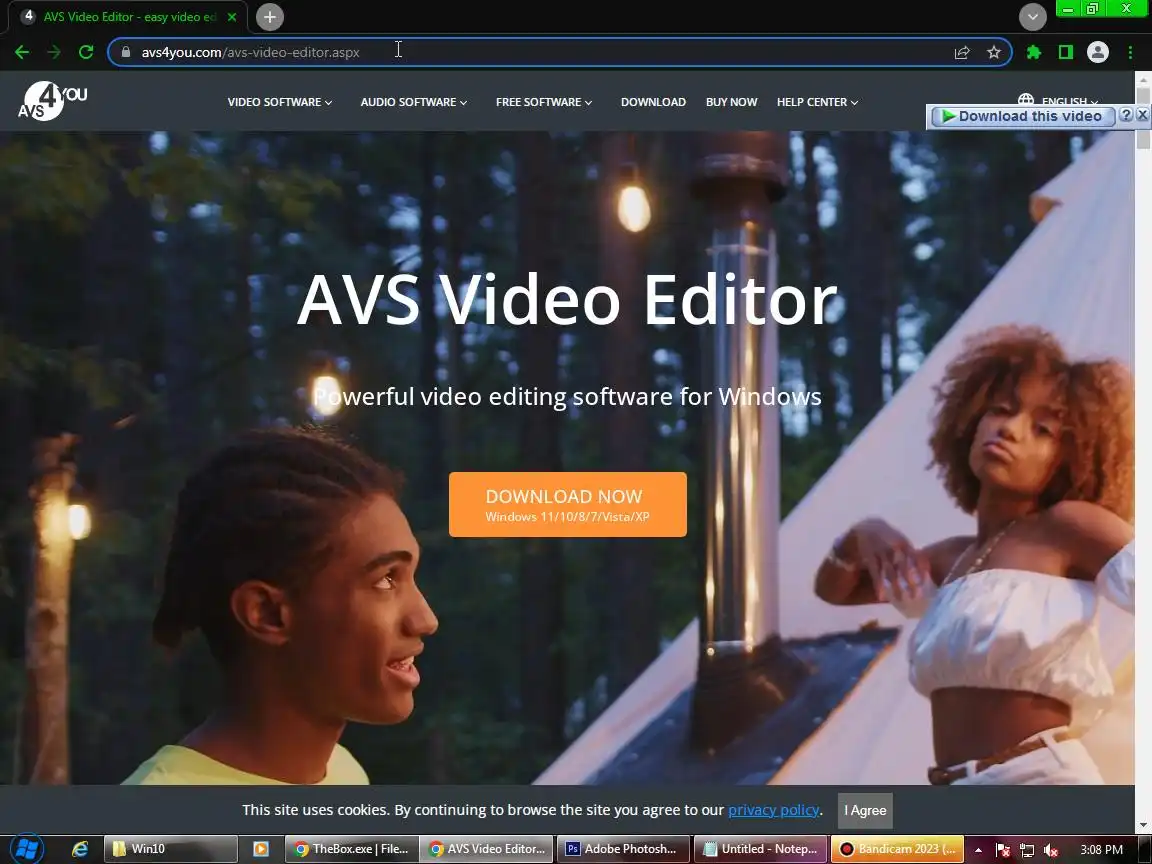The height and width of the screenshot is (864, 1152).
Task: Click the share this page icon
Action: pyautogui.click(x=962, y=52)
